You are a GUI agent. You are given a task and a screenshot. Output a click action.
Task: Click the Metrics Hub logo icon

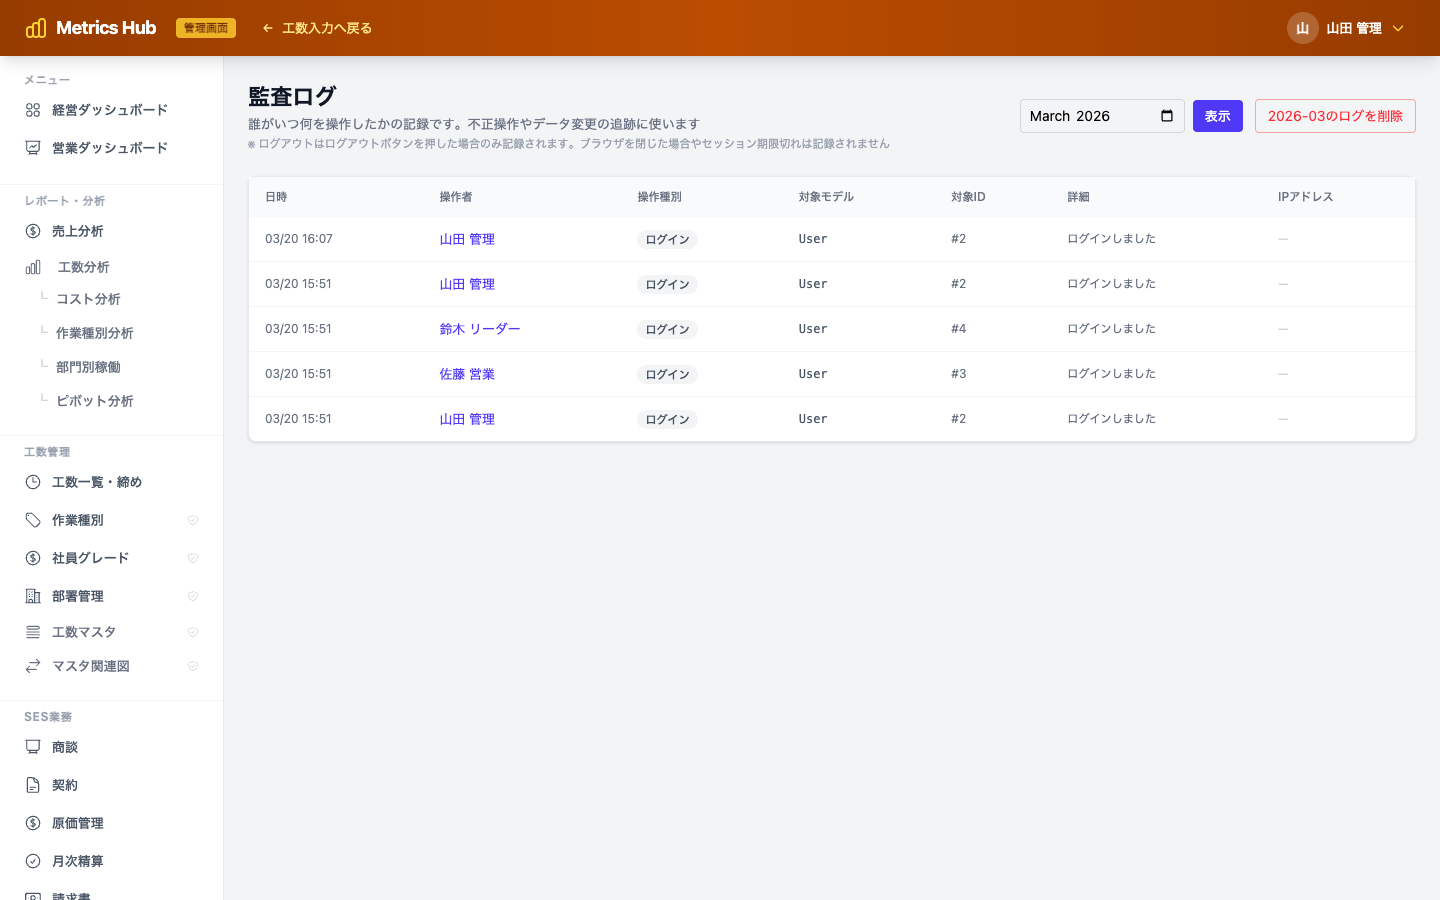pyautogui.click(x=36, y=28)
